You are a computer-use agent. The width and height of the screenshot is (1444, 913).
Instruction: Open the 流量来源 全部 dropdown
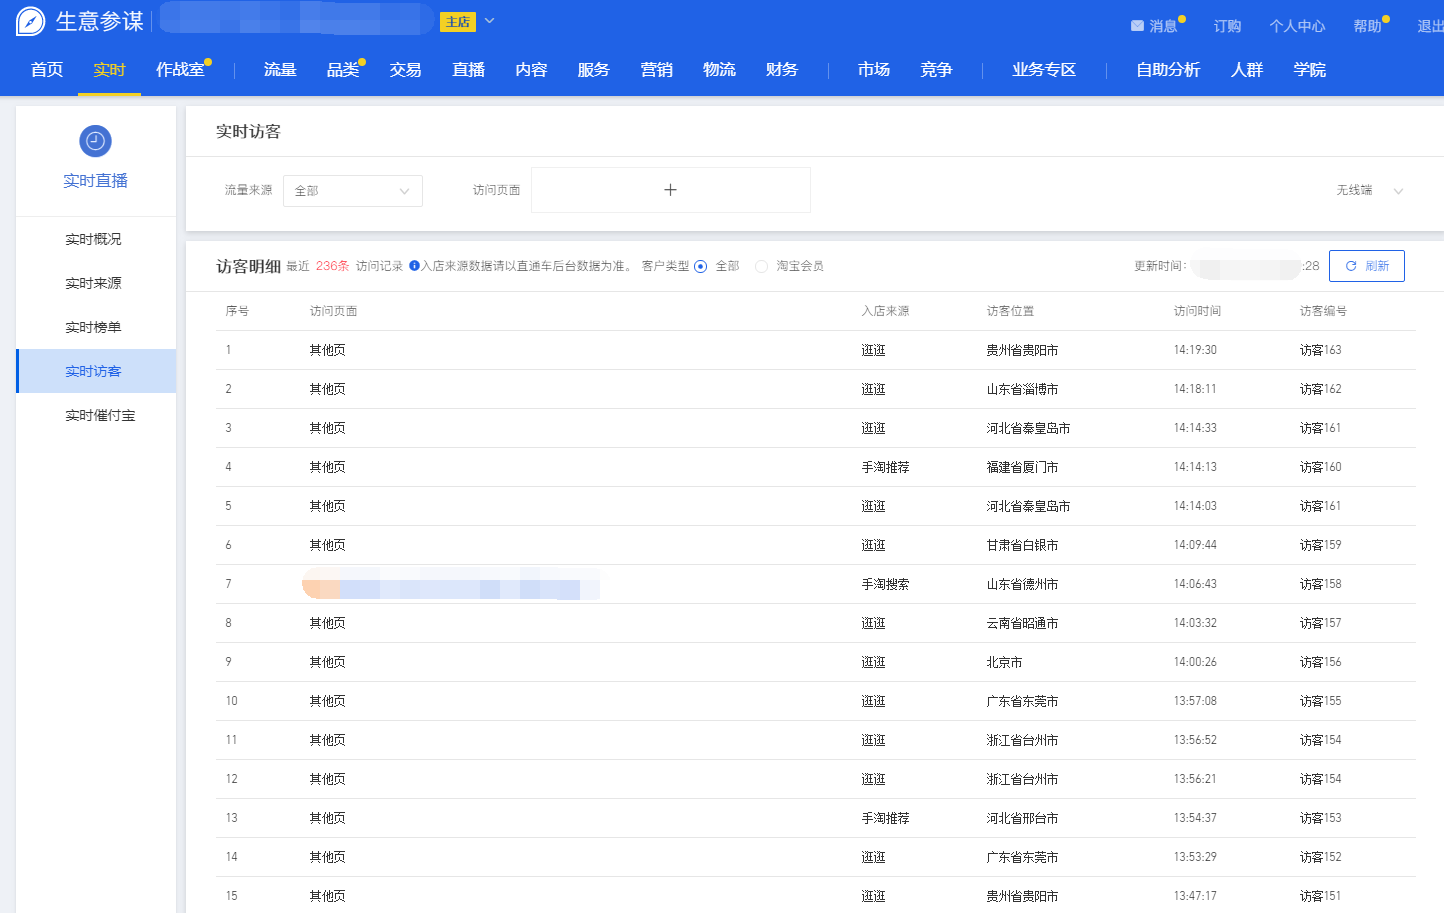point(353,191)
